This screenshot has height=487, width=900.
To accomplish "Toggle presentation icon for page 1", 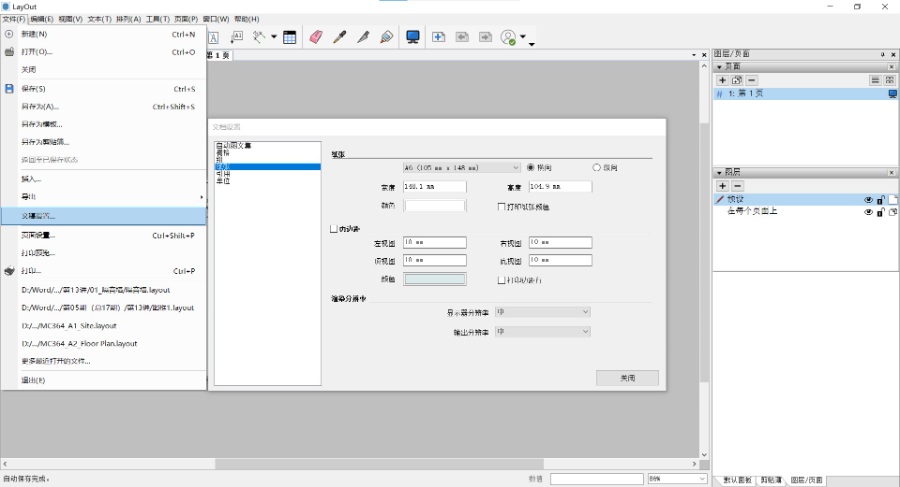I will 893,94.
